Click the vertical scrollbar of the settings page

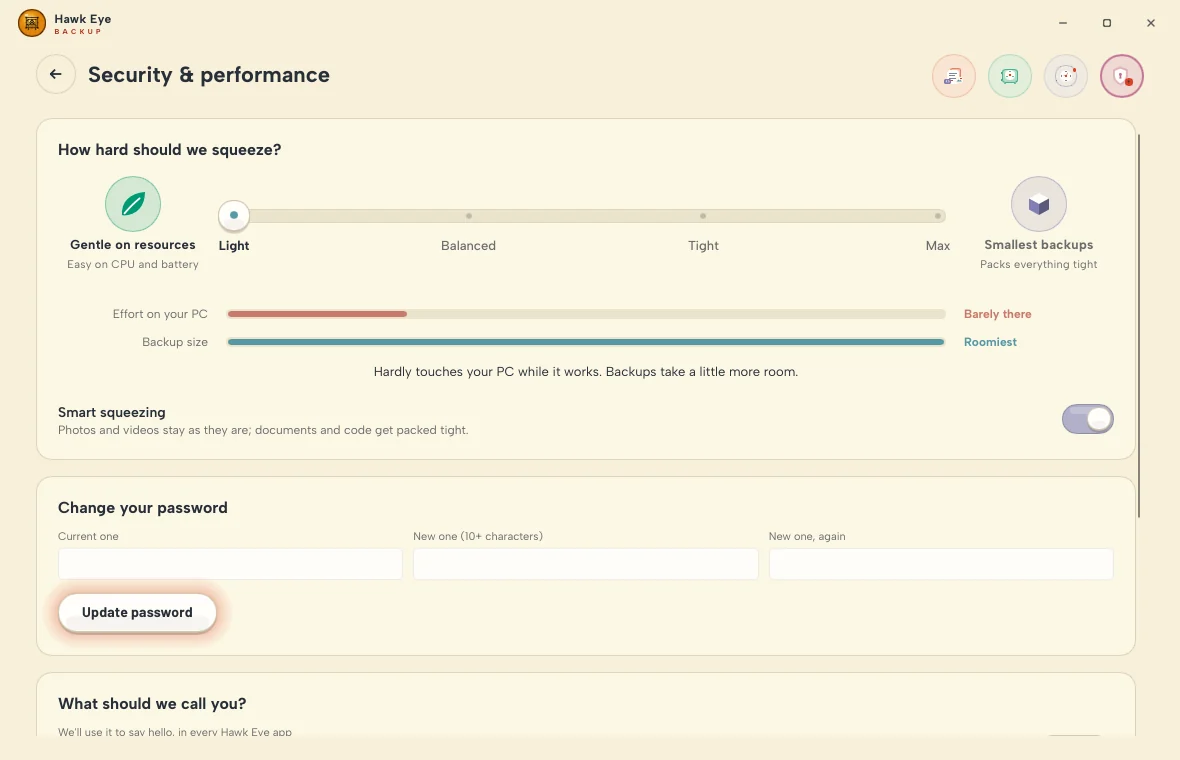(1139, 326)
